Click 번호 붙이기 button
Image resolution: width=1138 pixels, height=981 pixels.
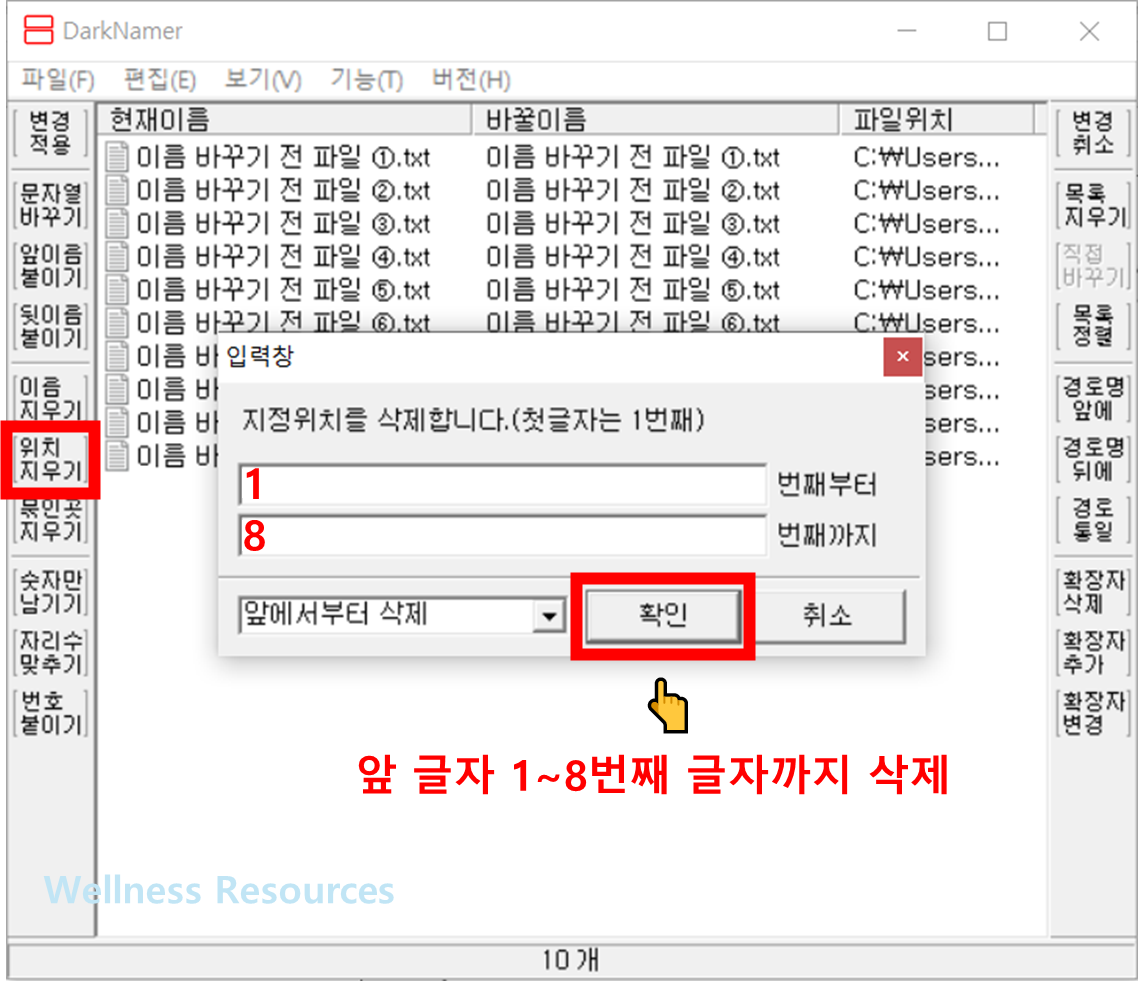coord(50,713)
